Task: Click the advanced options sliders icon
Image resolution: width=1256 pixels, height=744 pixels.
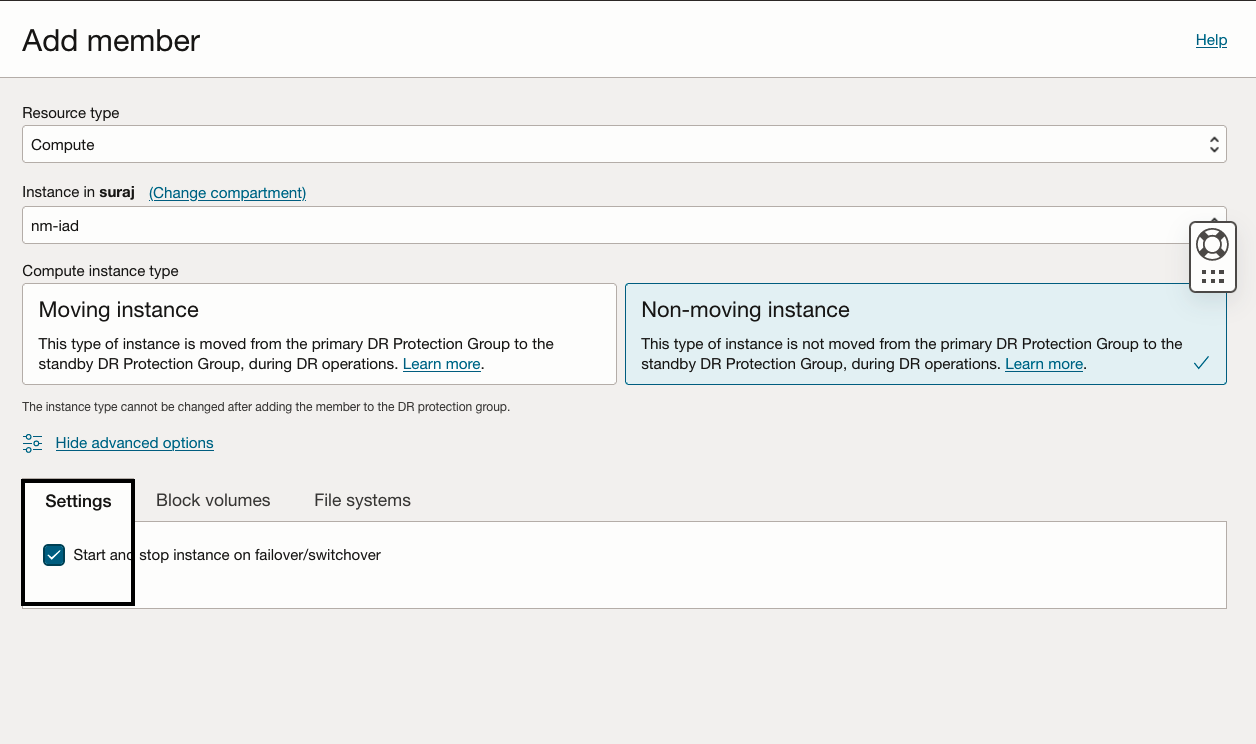Action: 33,443
